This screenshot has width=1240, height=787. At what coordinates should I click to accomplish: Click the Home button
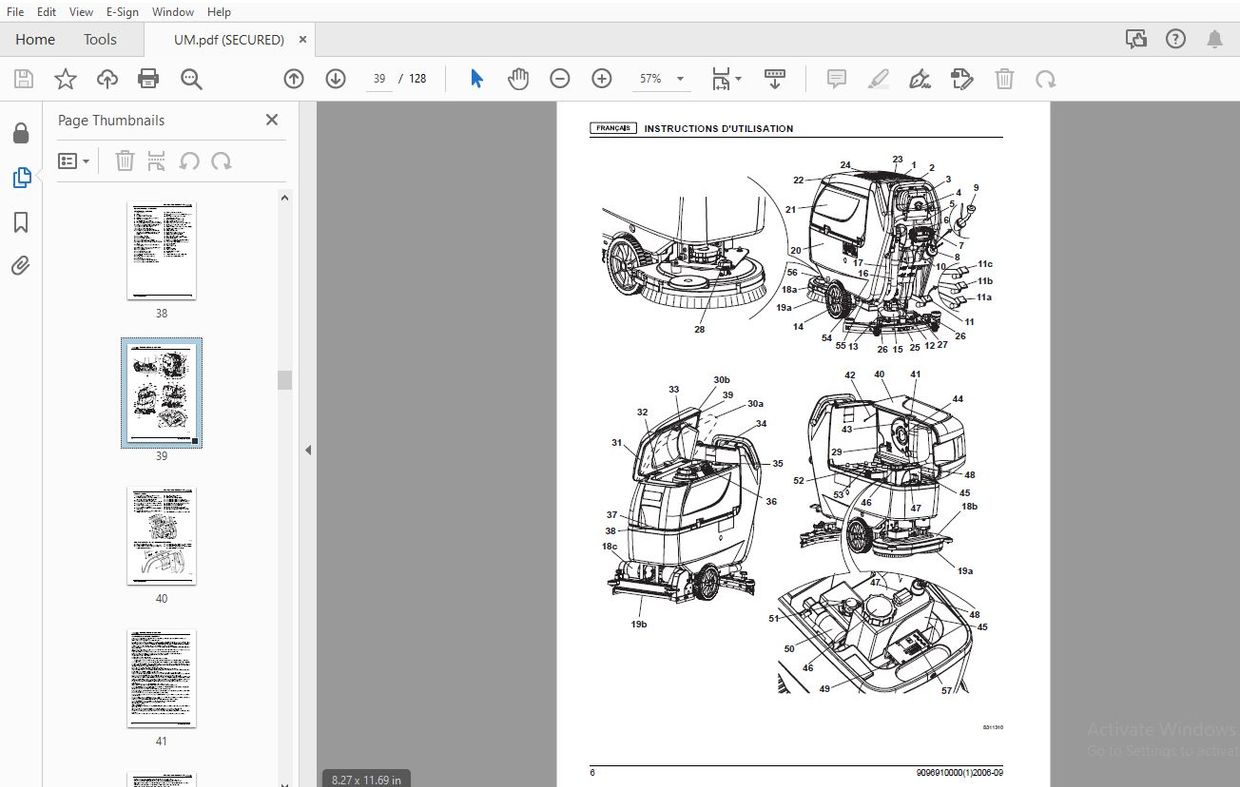tap(35, 40)
